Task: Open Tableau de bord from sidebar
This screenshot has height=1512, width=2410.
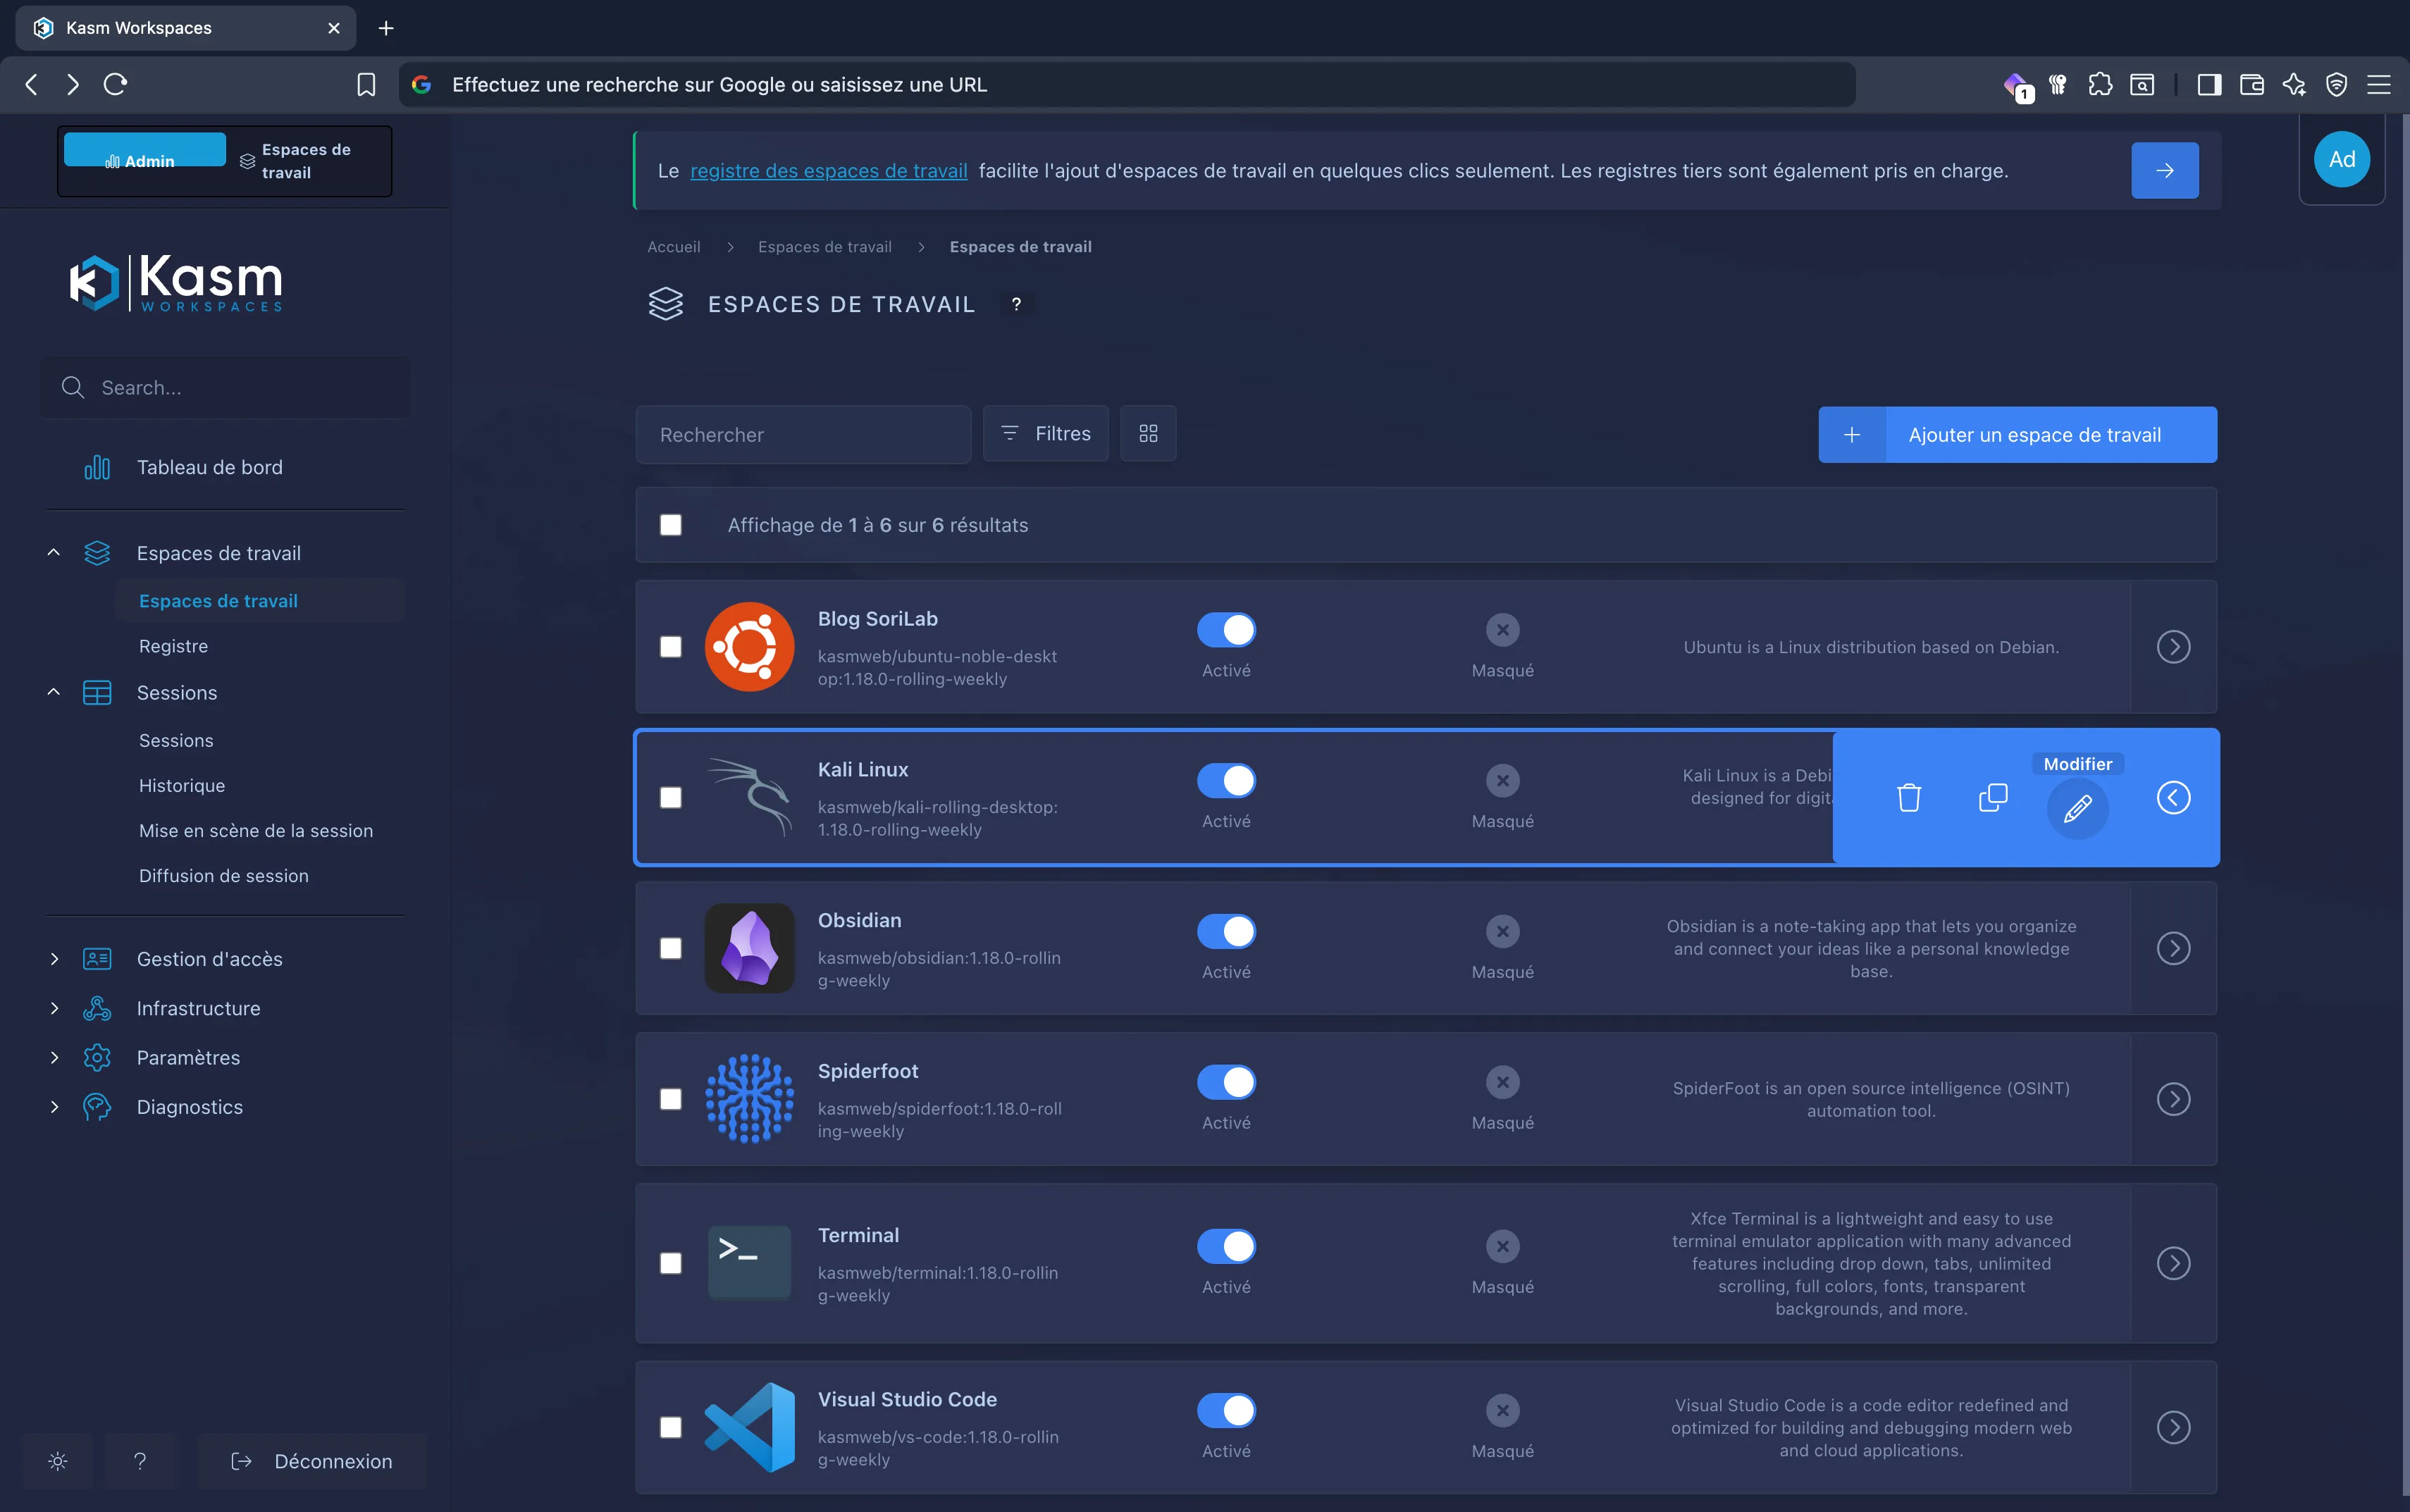Action: click(x=210, y=466)
